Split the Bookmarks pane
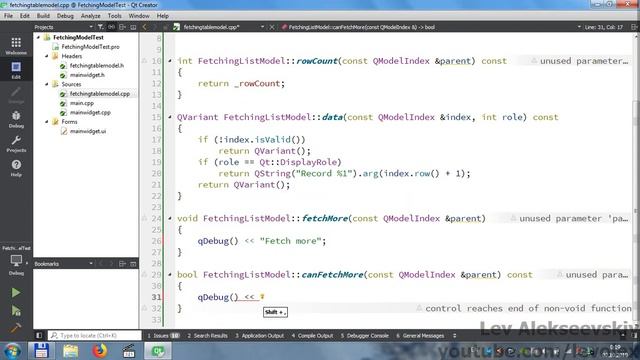The height and width of the screenshot is (360, 640). pyautogui.click(x=122, y=264)
